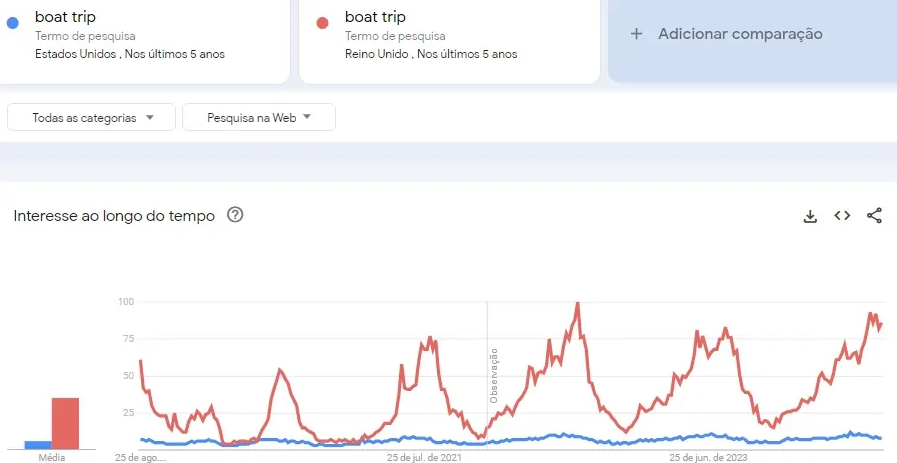897x463 pixels.
Task: Click the plus icon for new comparison
Action: (636, 34)
